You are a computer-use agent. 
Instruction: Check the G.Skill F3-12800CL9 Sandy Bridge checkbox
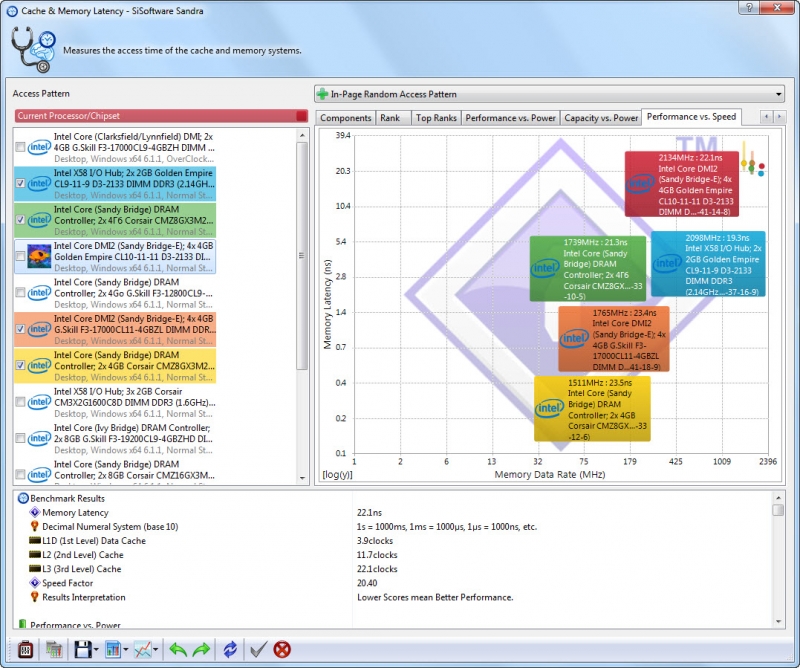(20, 292)
